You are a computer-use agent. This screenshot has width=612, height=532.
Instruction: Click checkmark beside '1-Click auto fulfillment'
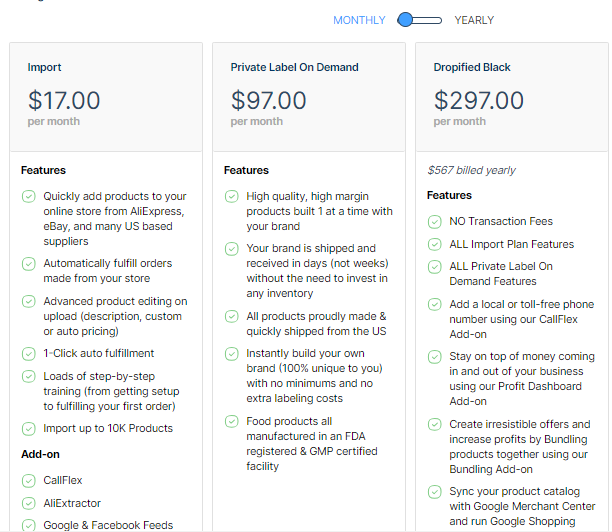coord(29,353)
